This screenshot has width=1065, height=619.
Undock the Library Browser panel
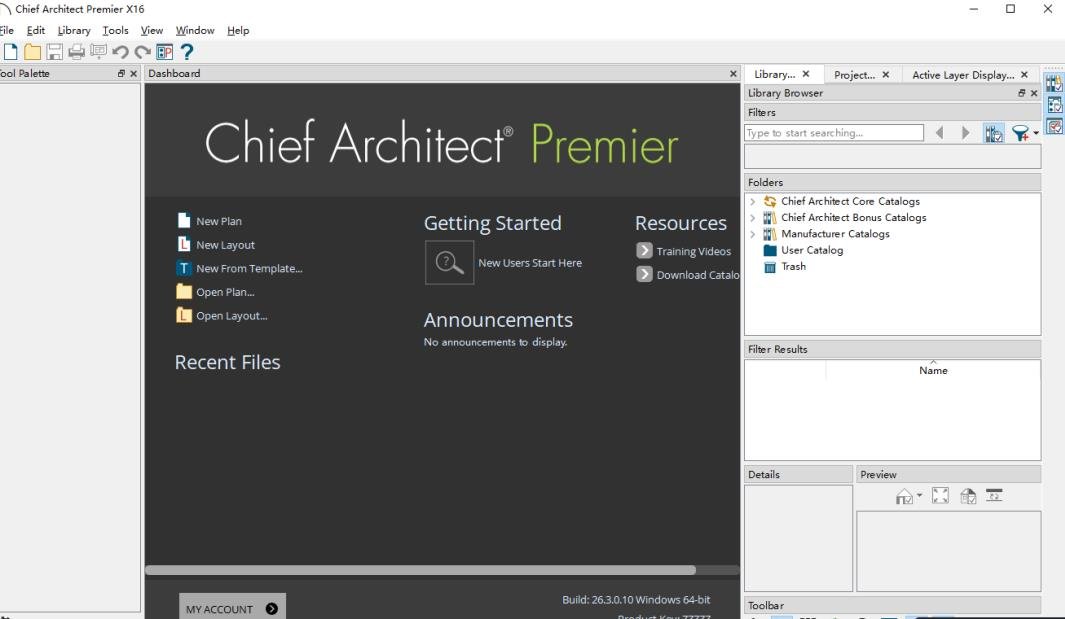point(1022,93)
